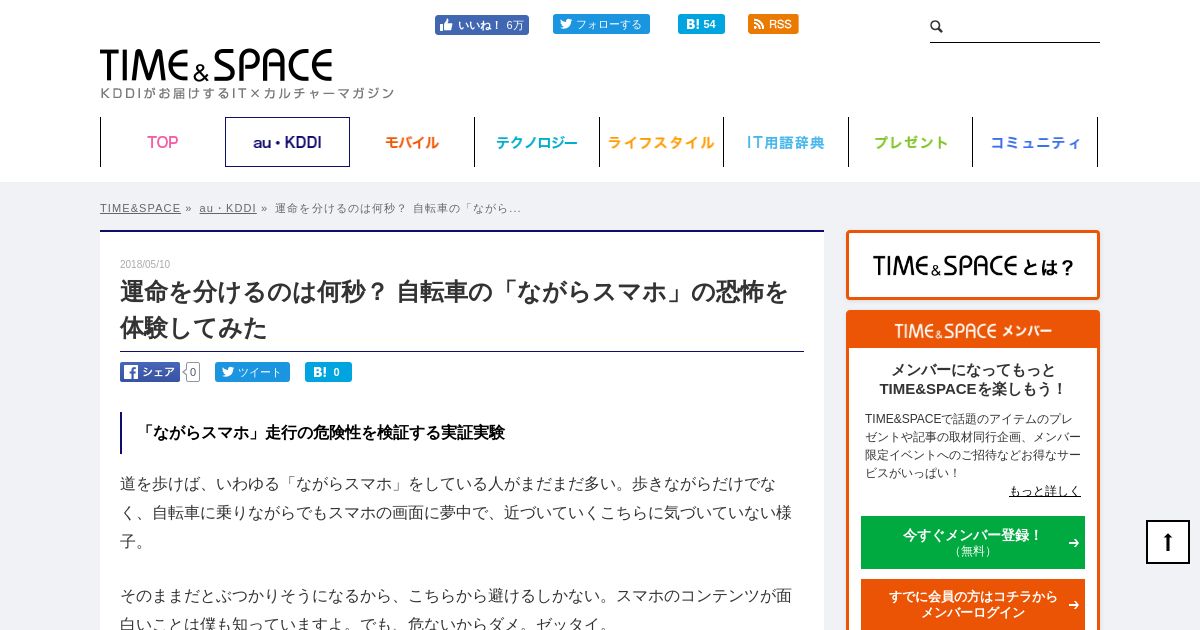Click the Facebook シェア button under title

click(x=150, y=372)
